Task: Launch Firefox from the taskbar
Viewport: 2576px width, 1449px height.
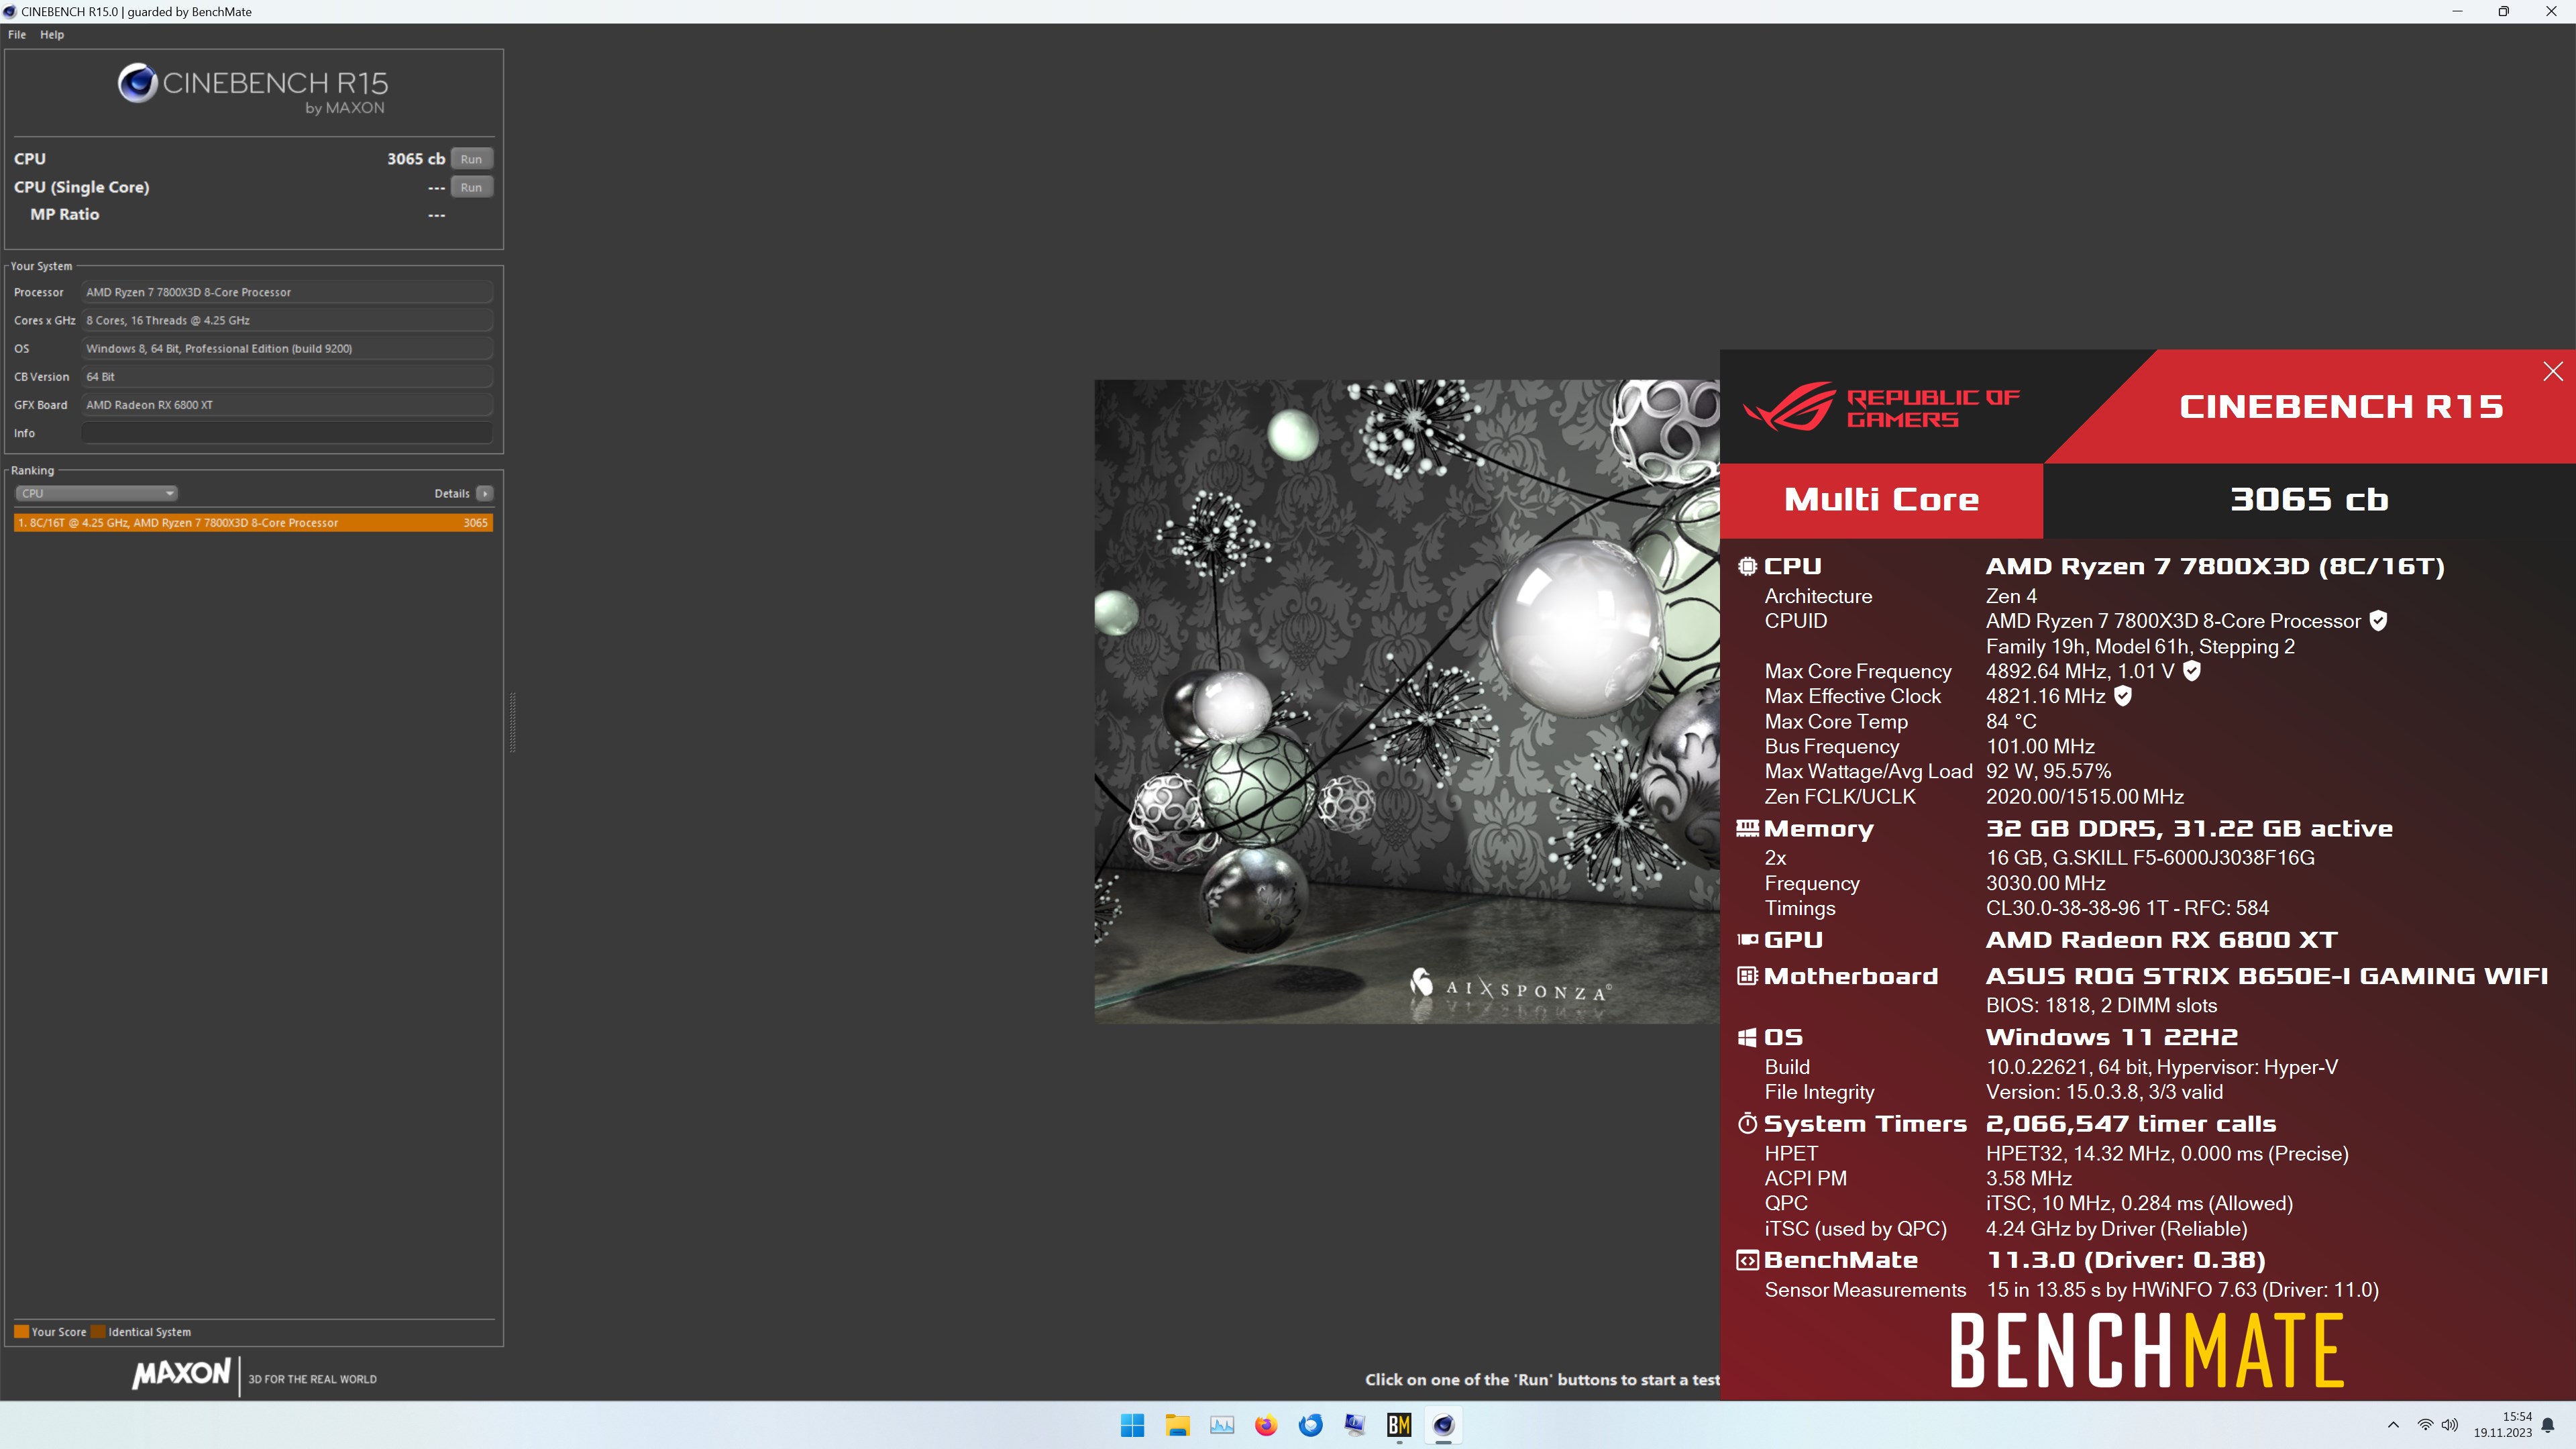Action: point(1266,1425)
